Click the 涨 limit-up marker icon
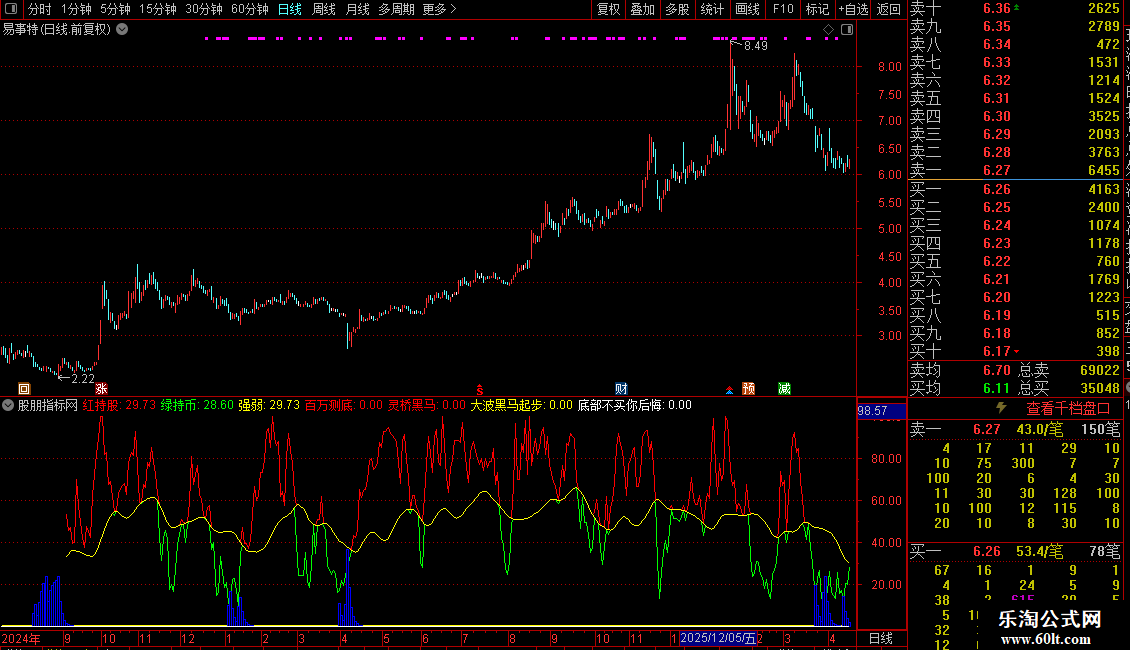 (101, 388)
